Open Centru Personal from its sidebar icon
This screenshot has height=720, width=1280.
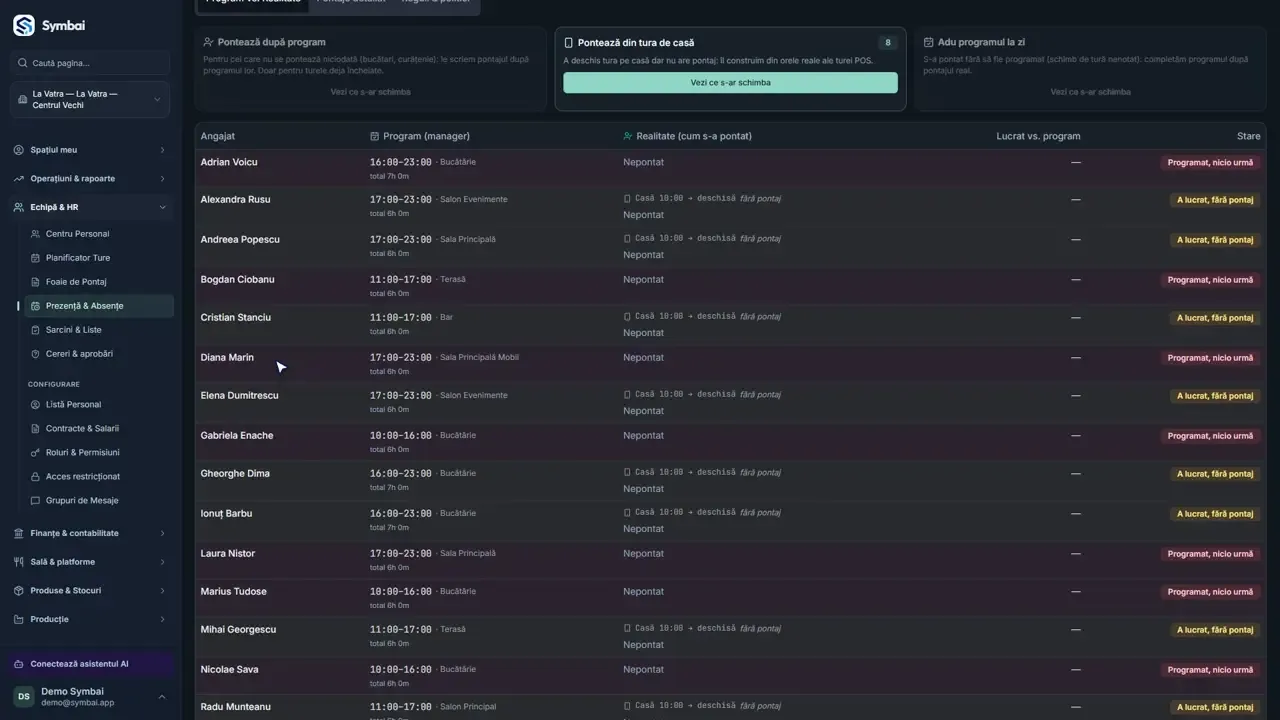coord(36,234)
